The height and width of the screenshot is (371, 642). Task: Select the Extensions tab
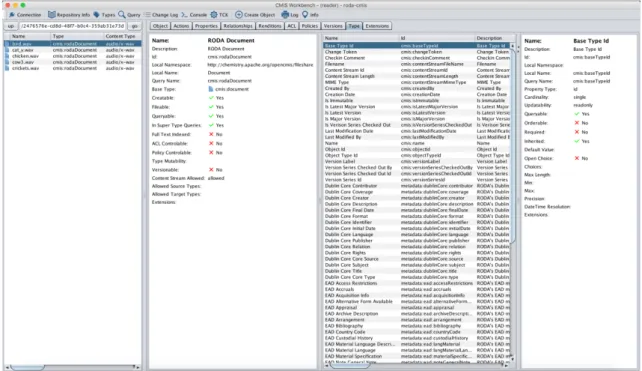(x=377, y=26)
